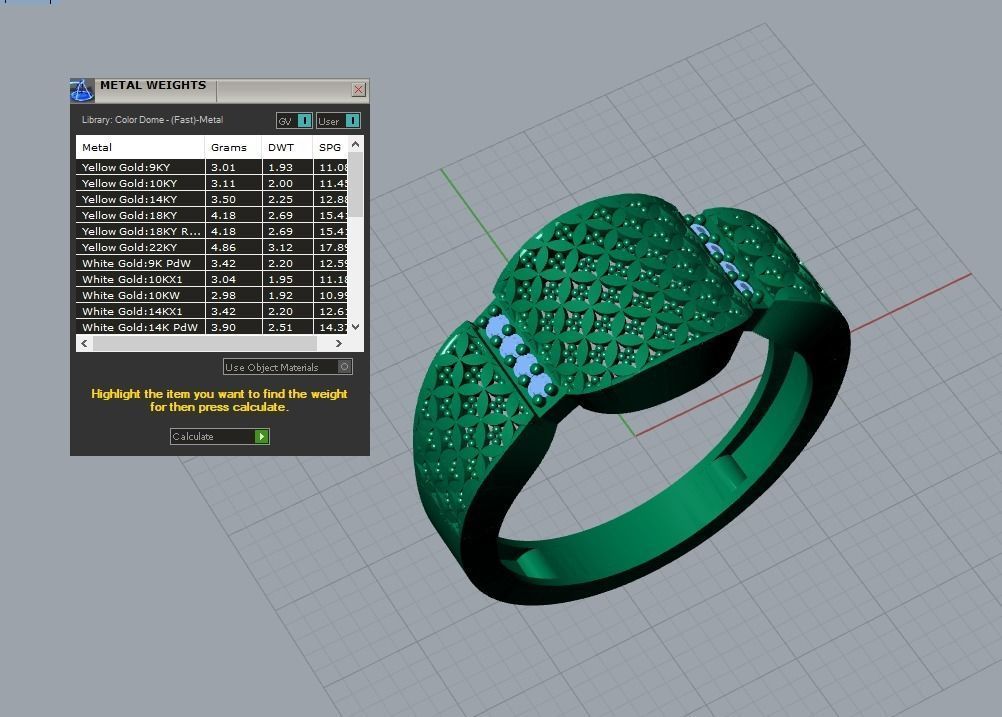Select the White Gold:9K PdW row
The height and width of the screenshot is (717, 1002).
[212, 263]
